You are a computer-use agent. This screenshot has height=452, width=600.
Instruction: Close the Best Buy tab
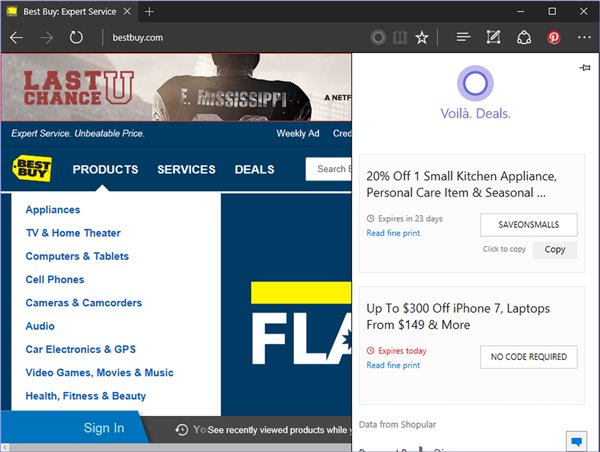[127, 12]
